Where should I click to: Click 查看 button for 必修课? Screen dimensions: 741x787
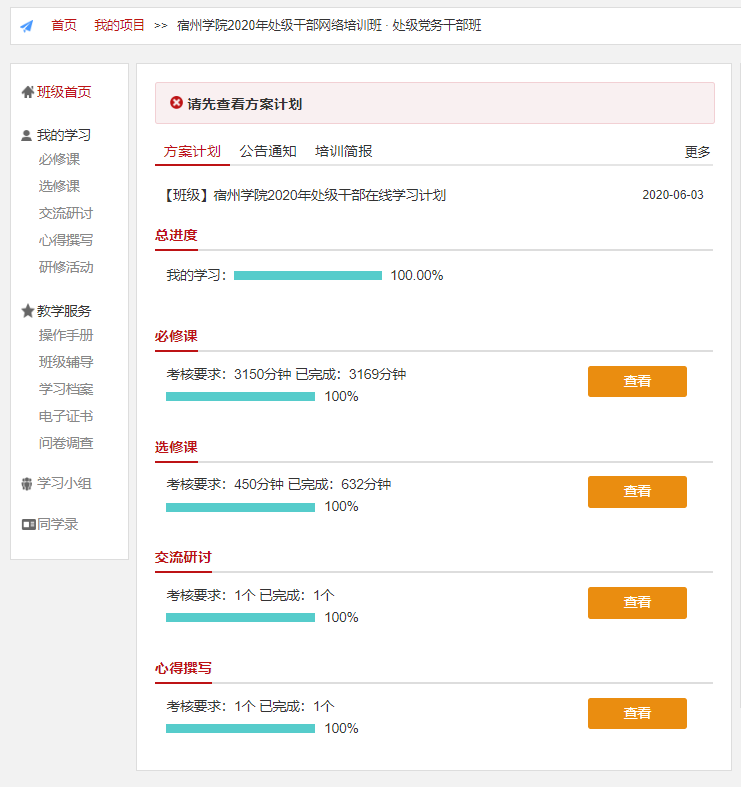pyautogui.click(x=637, y=381)
